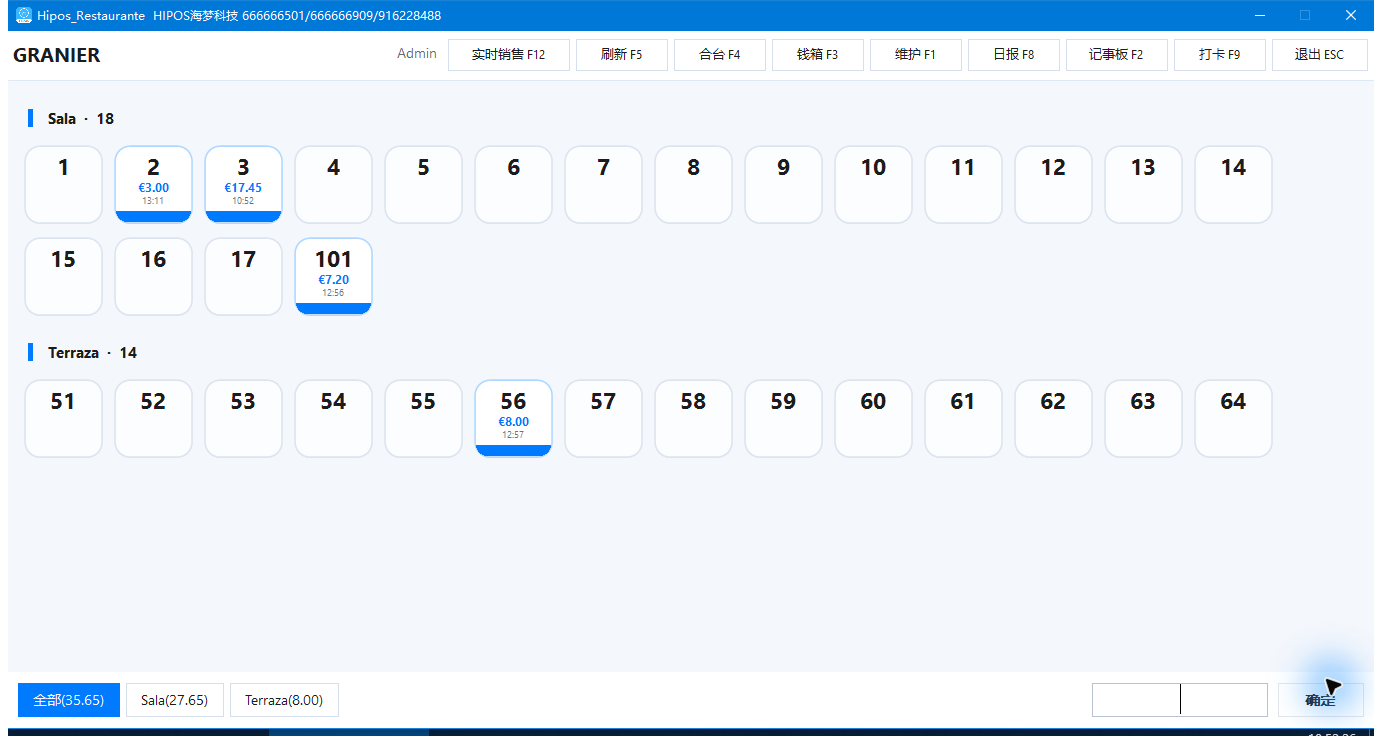Image resolution: width=1382 pixels, height=736 pixels.
Task: Open the cash drawer via 钱箱 F3
Action: click(x=818, y=55)
